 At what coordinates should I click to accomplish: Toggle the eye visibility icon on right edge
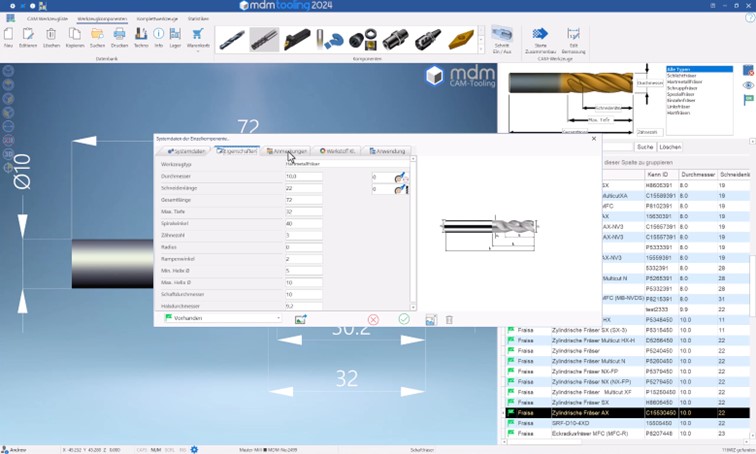(748, 85)
